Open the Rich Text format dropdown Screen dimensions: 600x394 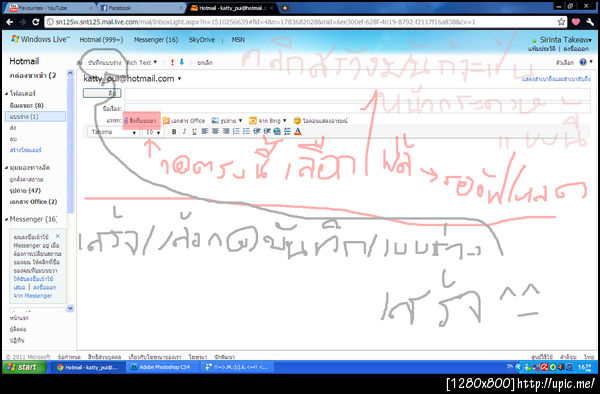click(x=142, y=62)
